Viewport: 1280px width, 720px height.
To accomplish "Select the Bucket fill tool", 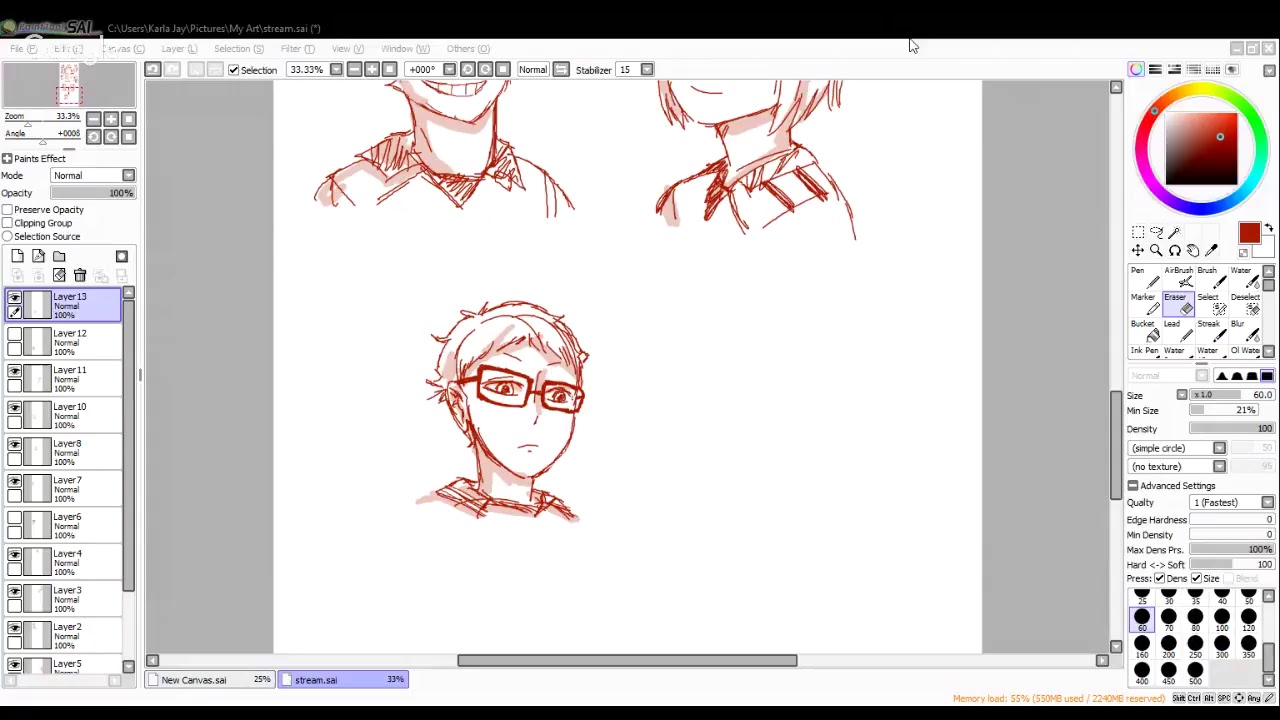I will [1143, 330].
